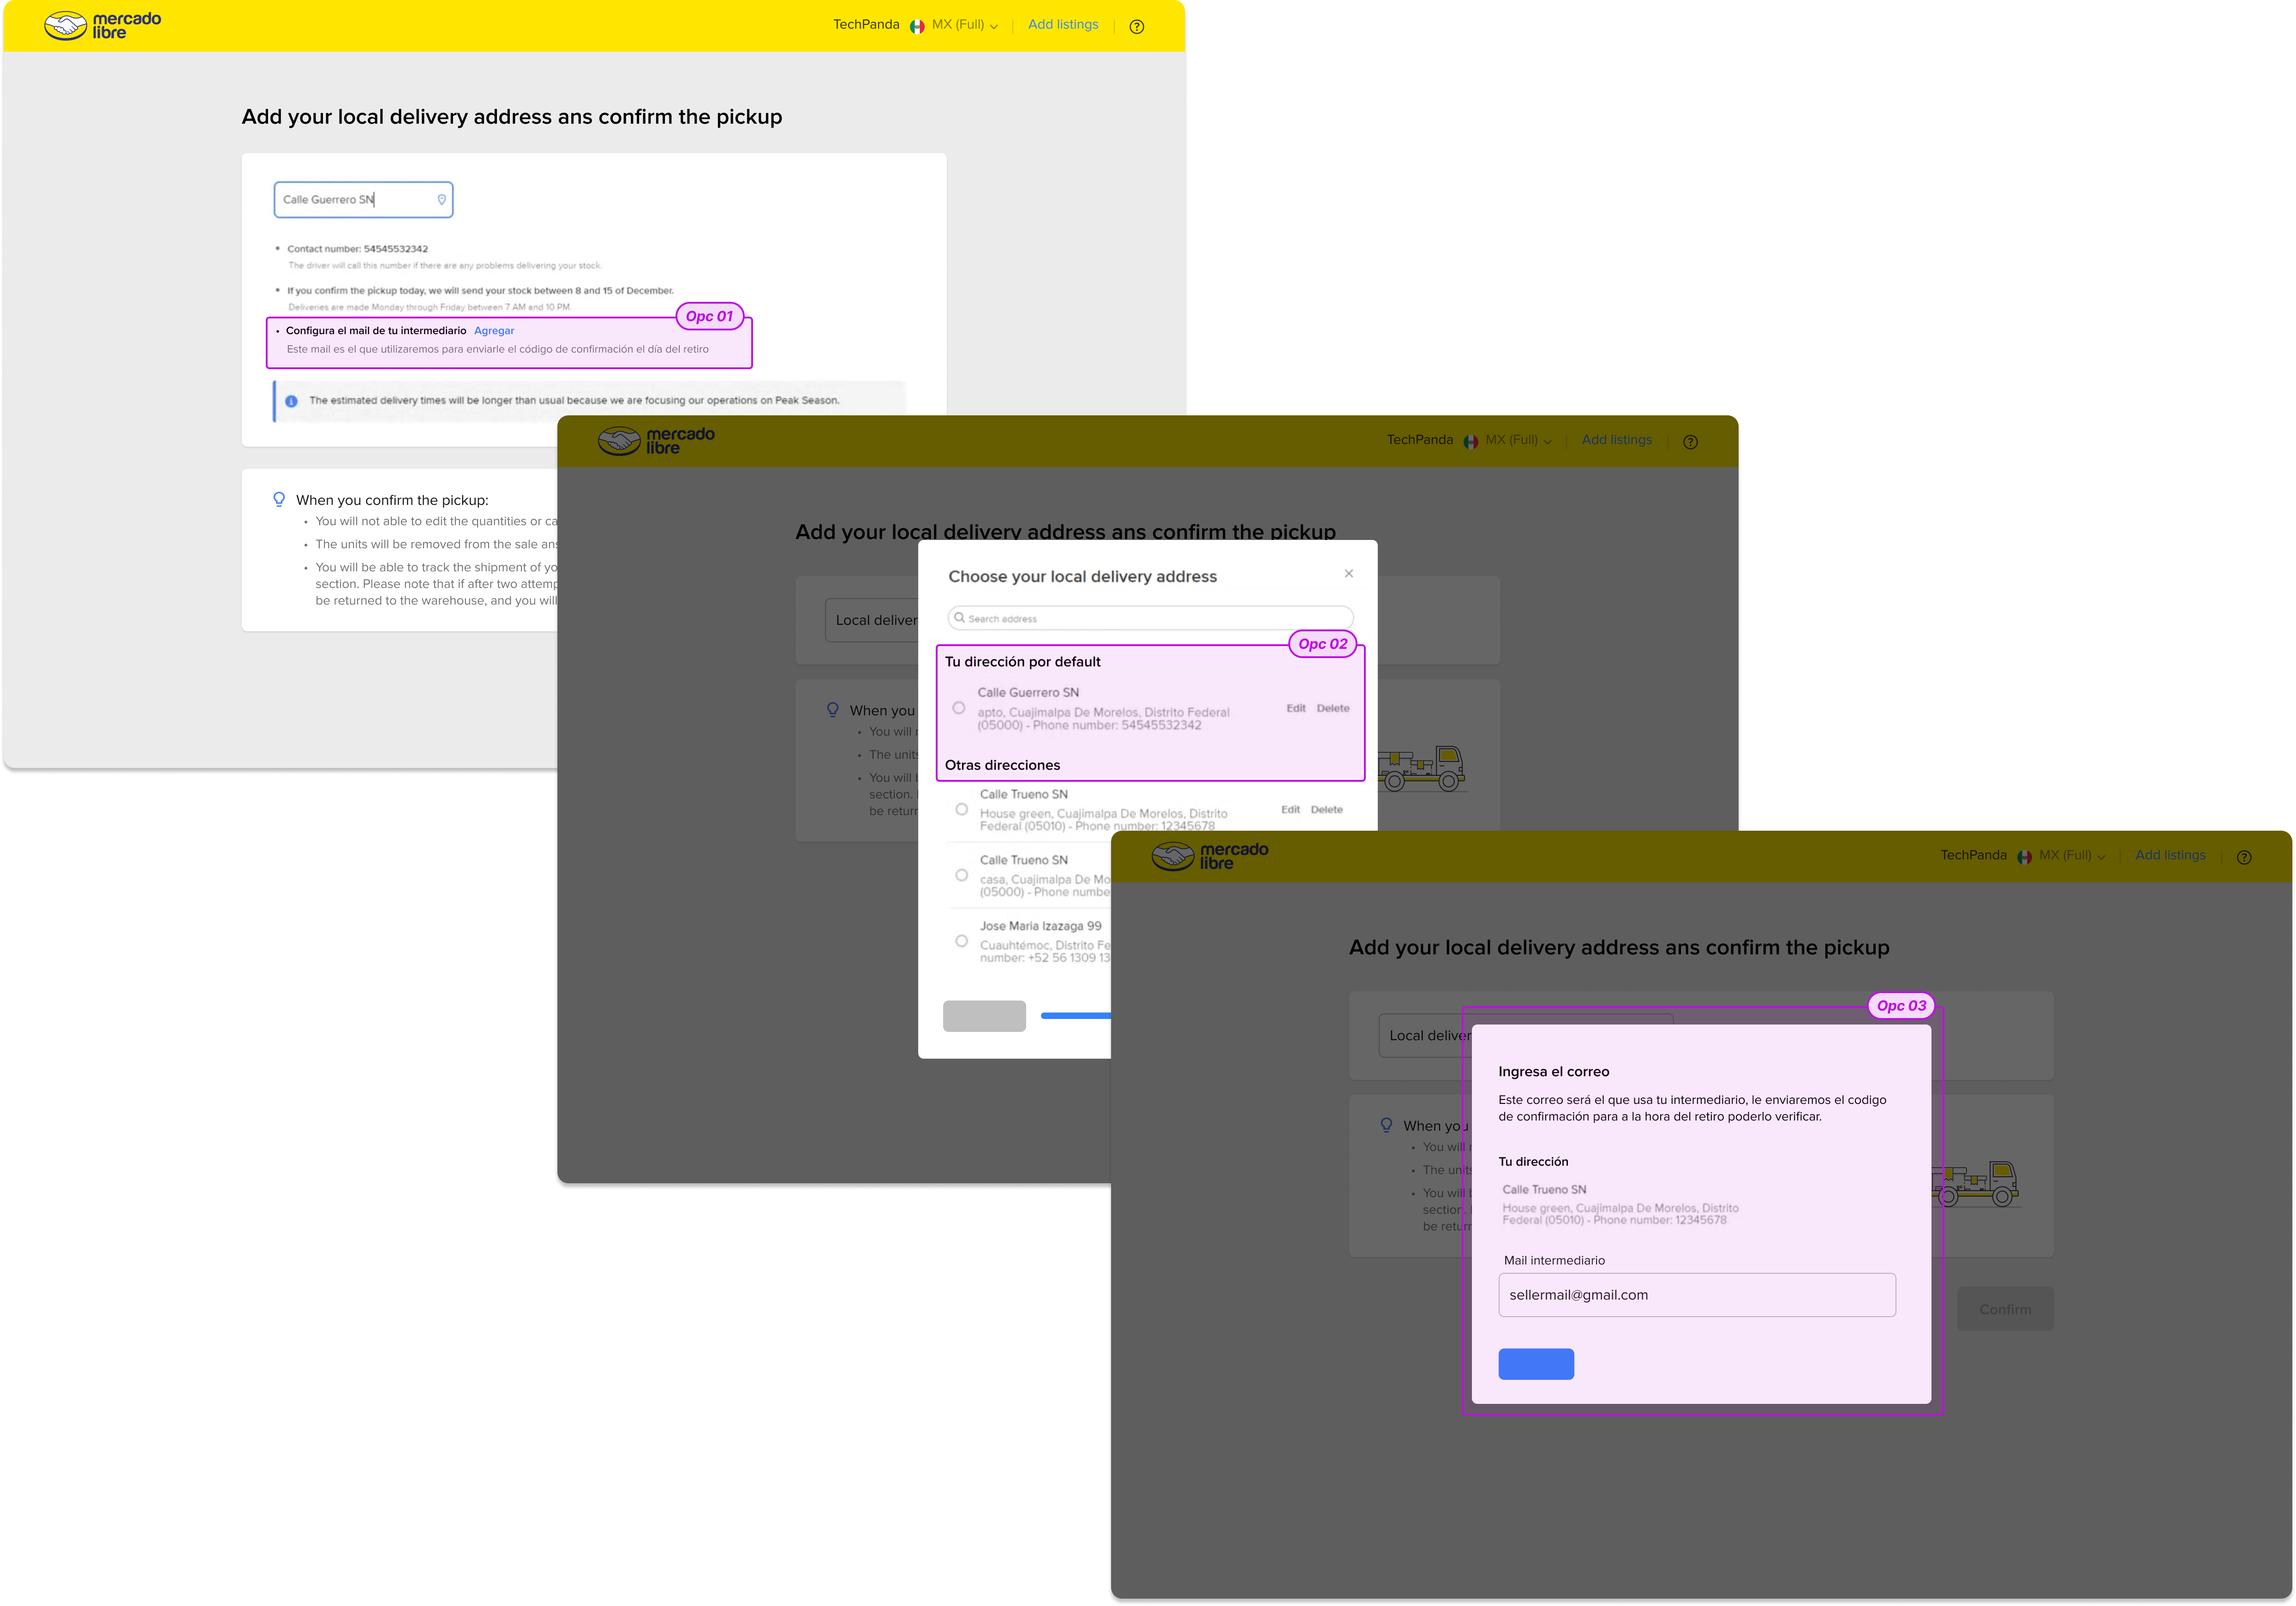Screen dimensions: 2296x1606
Task: Click 'Add listings' in the top header
Action: tap(1062, 25)
